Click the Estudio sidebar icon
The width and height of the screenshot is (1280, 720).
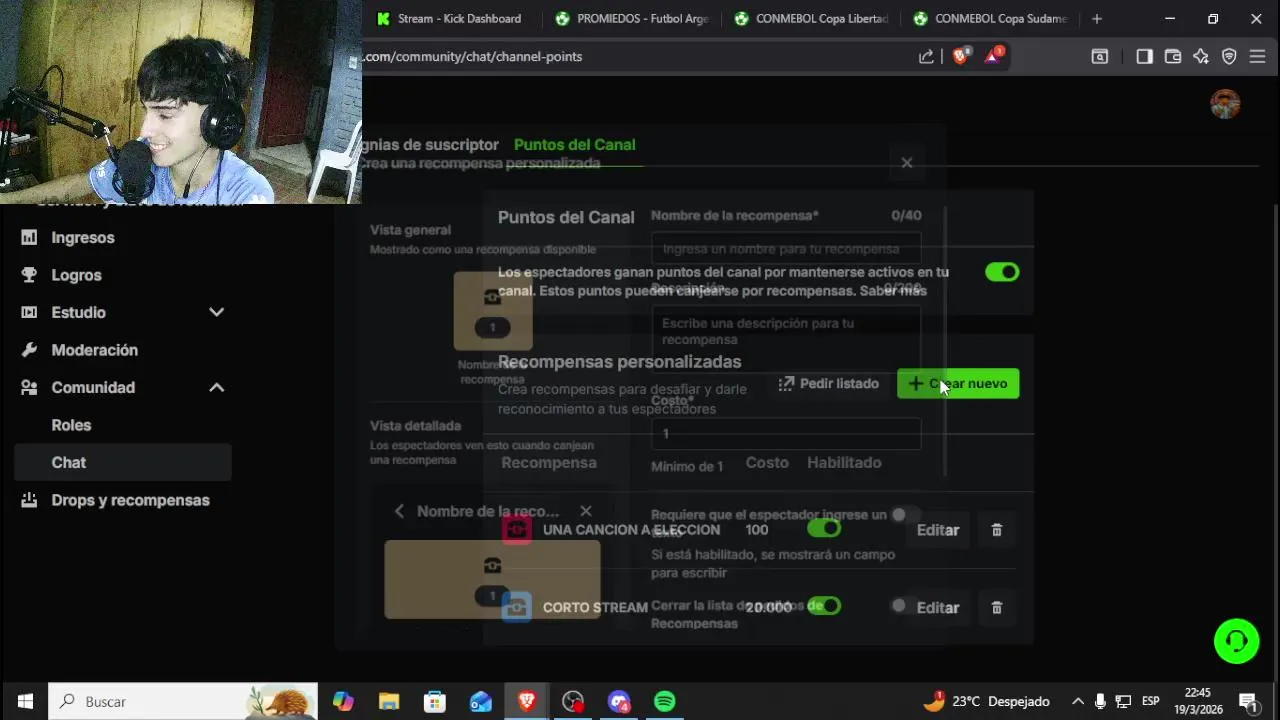pyautogui.click(x=29, y=312)
